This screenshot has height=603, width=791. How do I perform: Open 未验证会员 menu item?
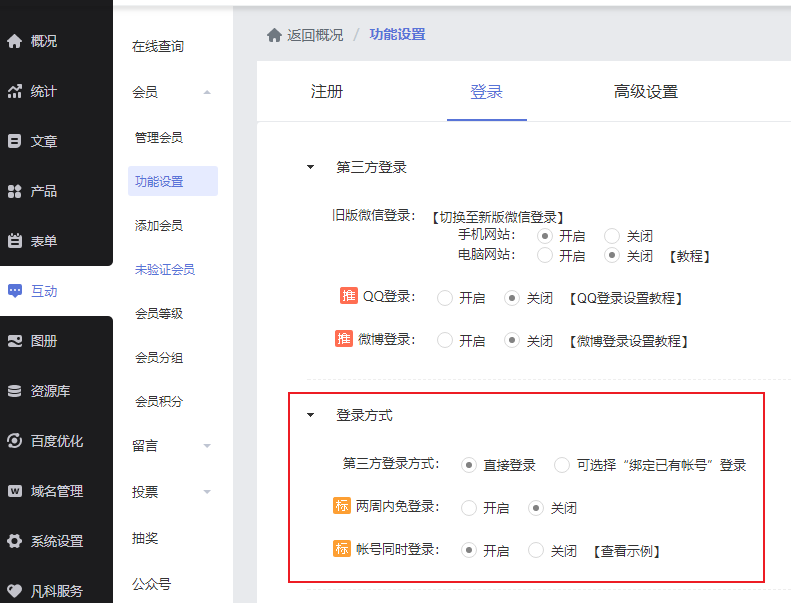(x=165, y=269)
